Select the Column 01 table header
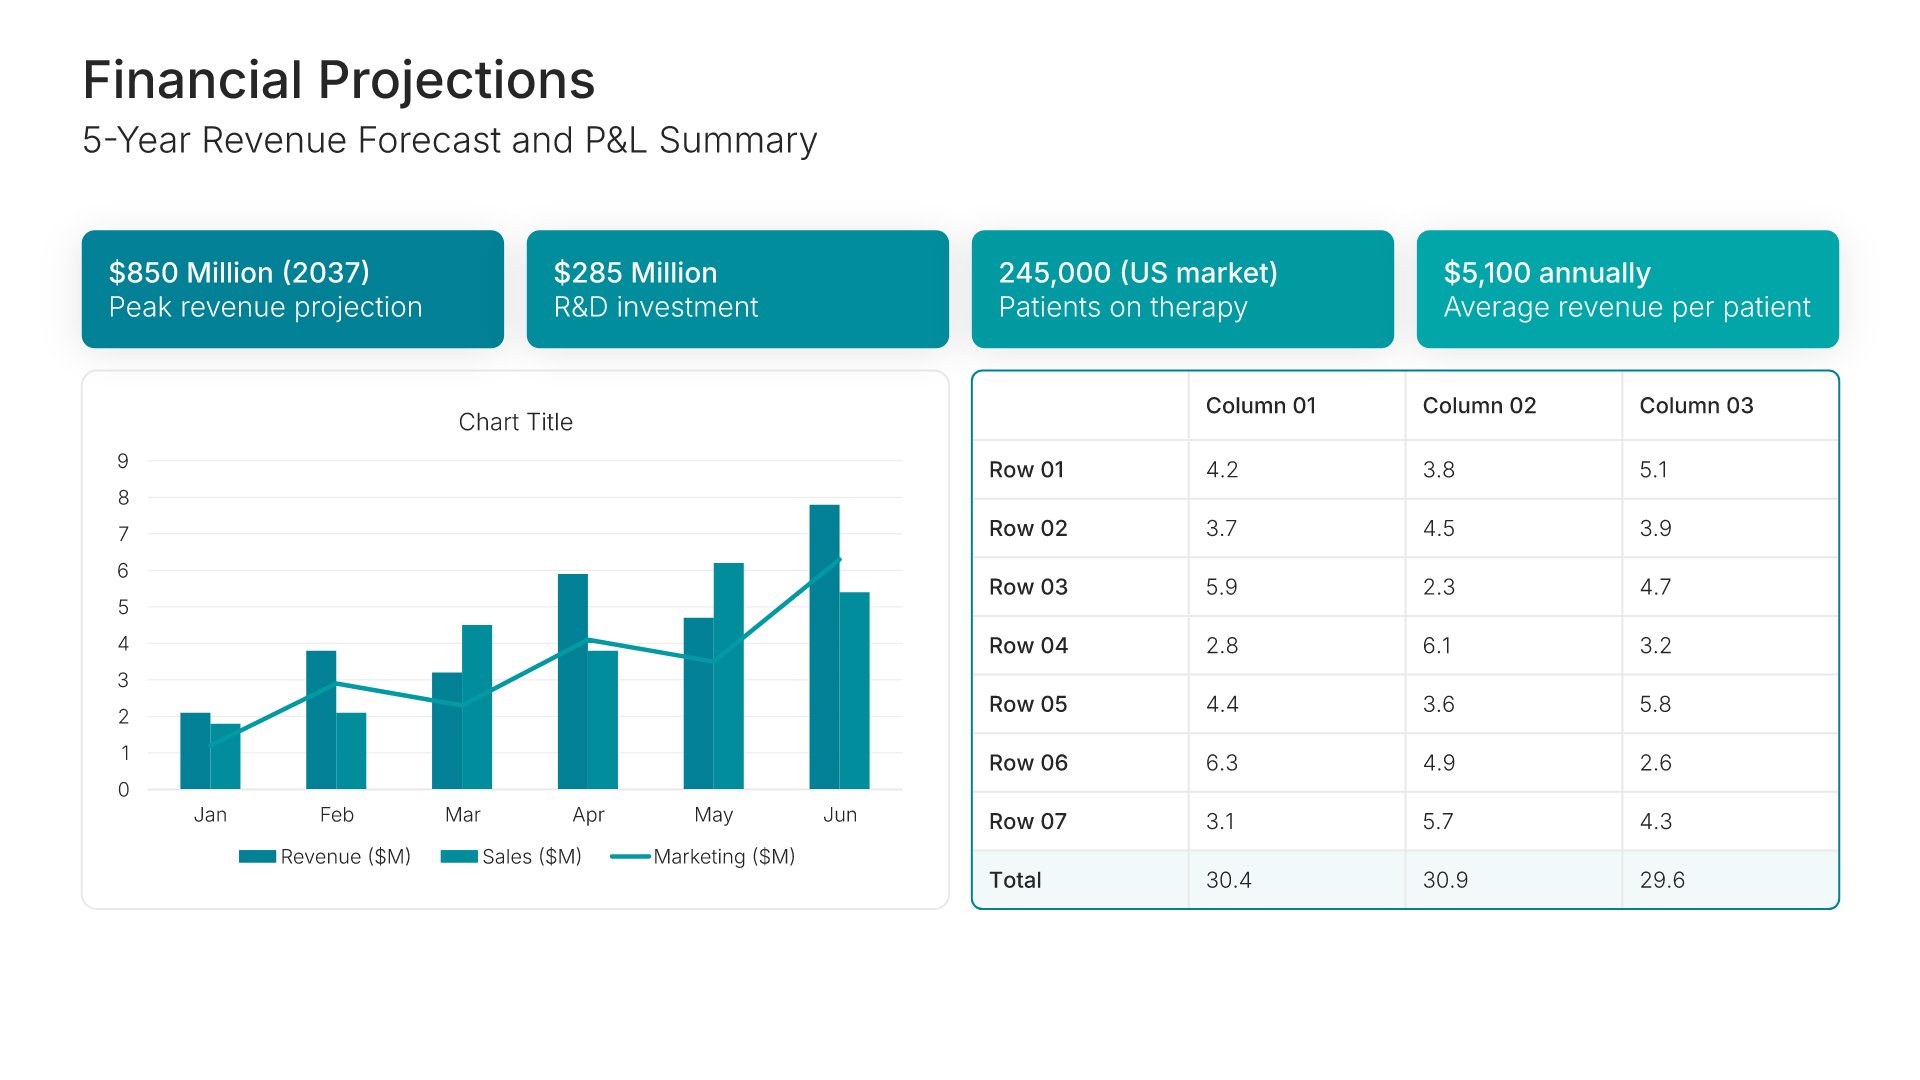Screen dimensions: 1920x1080 click(x=1260, y=405)
